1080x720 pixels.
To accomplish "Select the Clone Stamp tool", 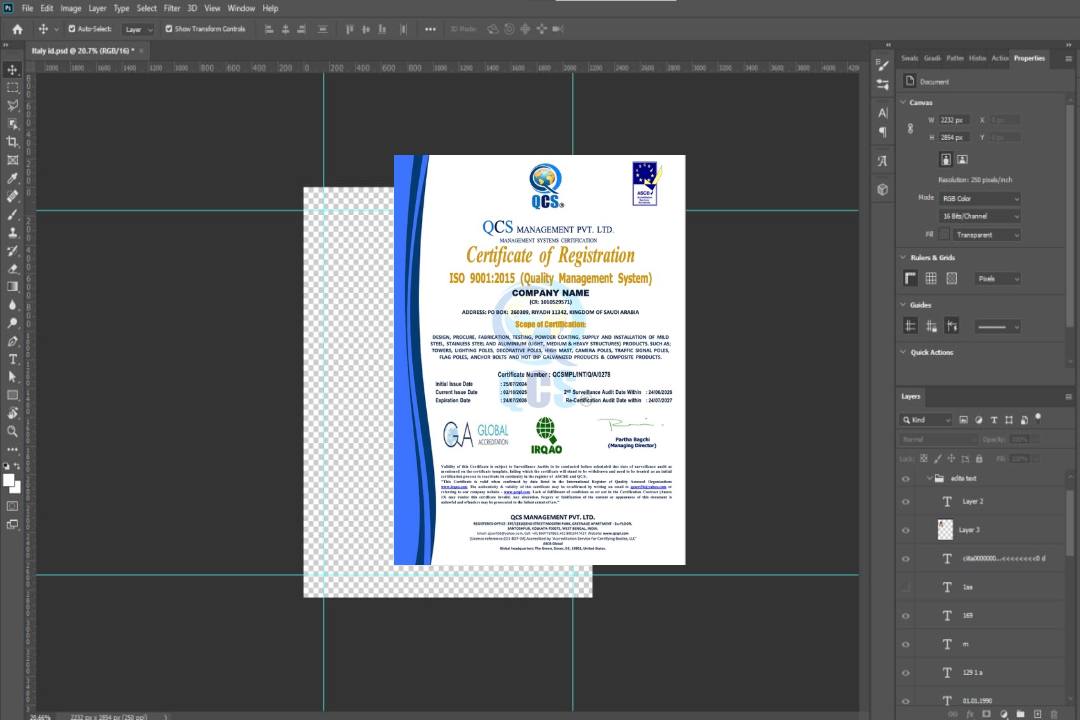I will point(12,233).
